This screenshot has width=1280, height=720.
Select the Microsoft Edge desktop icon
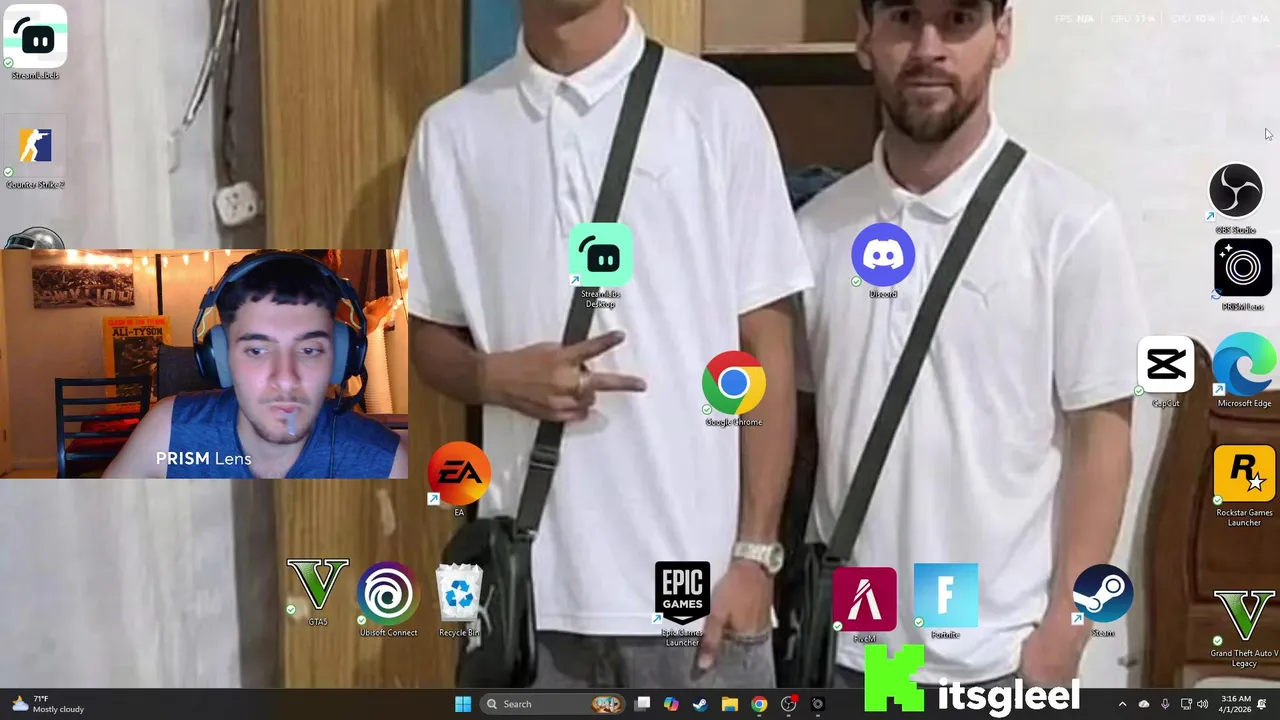click(1244, 372)
